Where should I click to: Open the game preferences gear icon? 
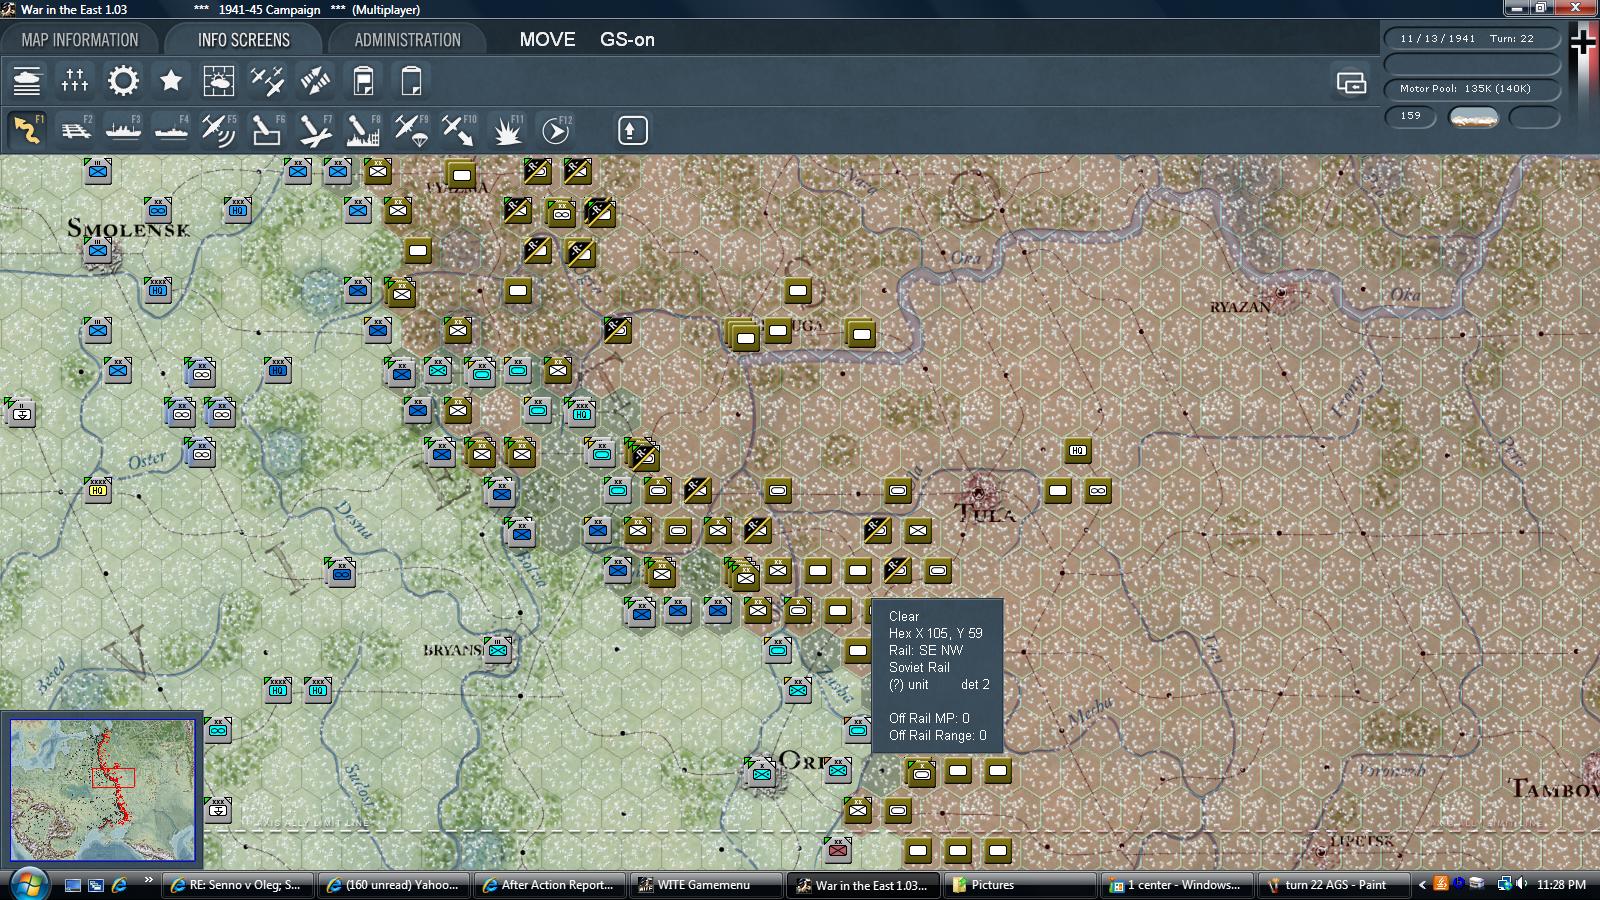(122, 80)
